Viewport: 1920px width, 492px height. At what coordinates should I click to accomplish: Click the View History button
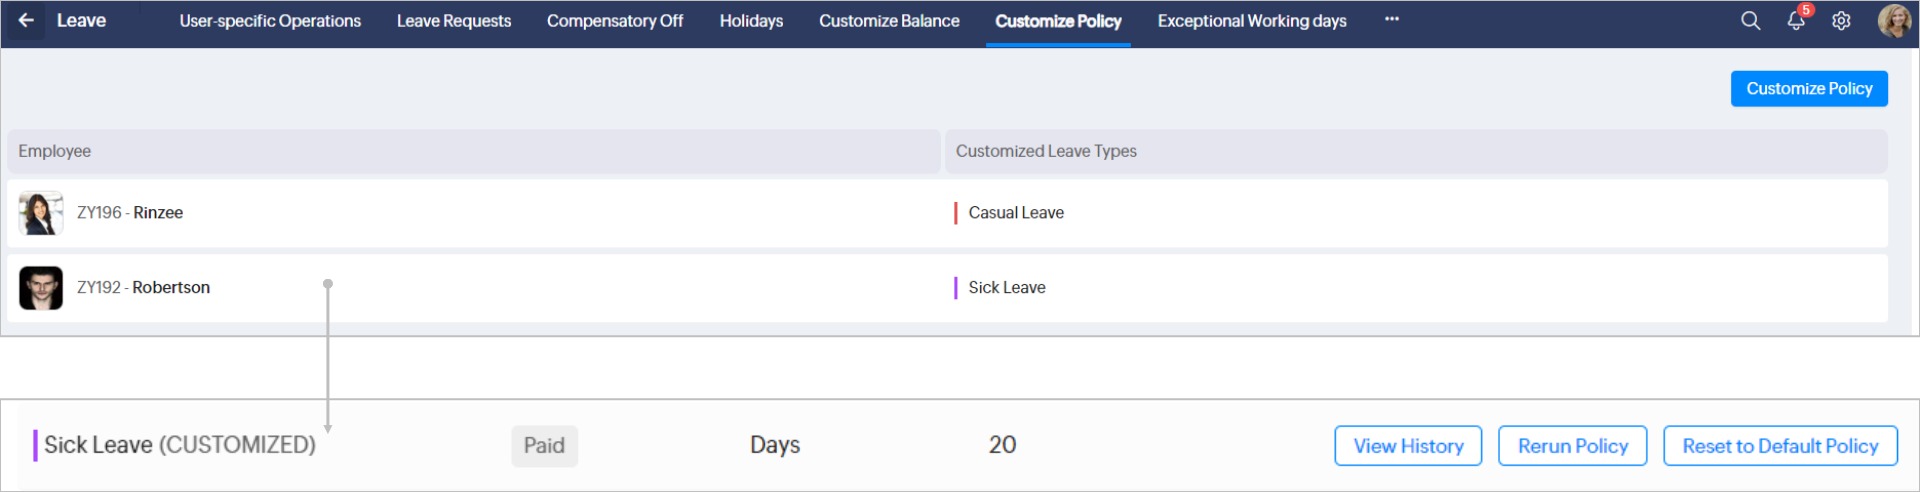tap(1408, 446)
